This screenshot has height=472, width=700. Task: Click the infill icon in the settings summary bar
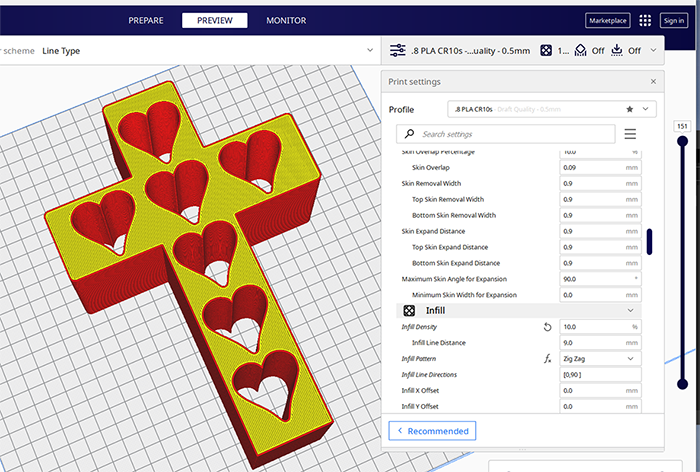coord(546,50)
